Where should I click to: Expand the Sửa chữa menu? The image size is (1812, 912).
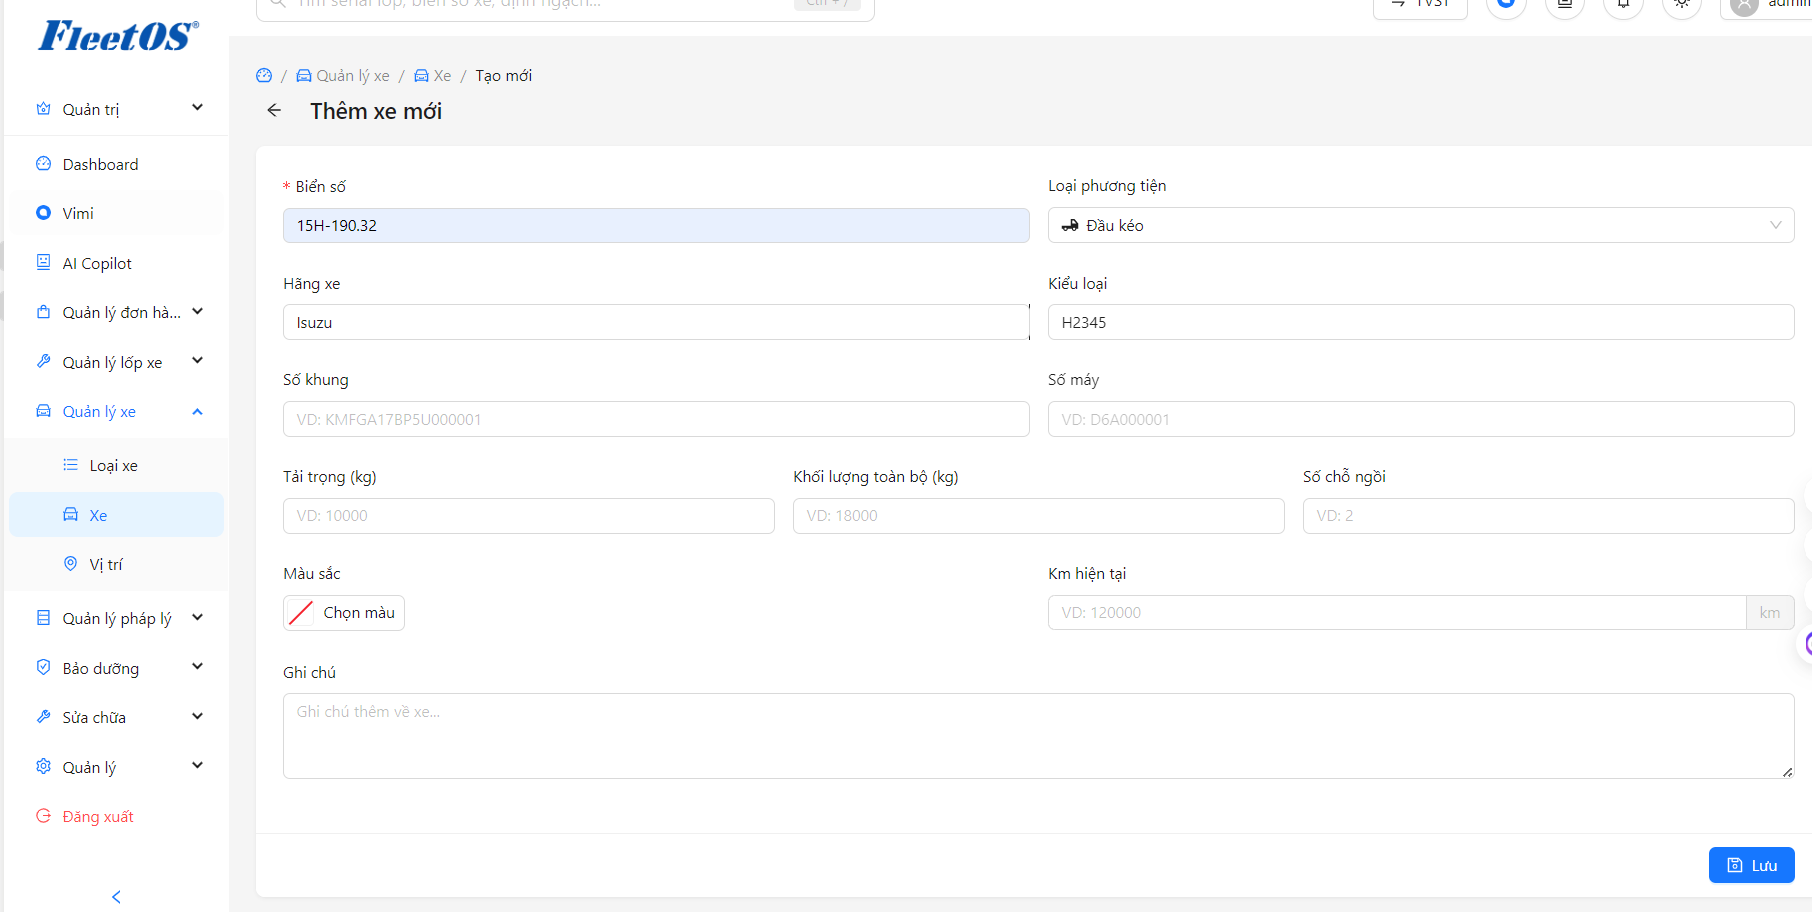coord(116,717)
